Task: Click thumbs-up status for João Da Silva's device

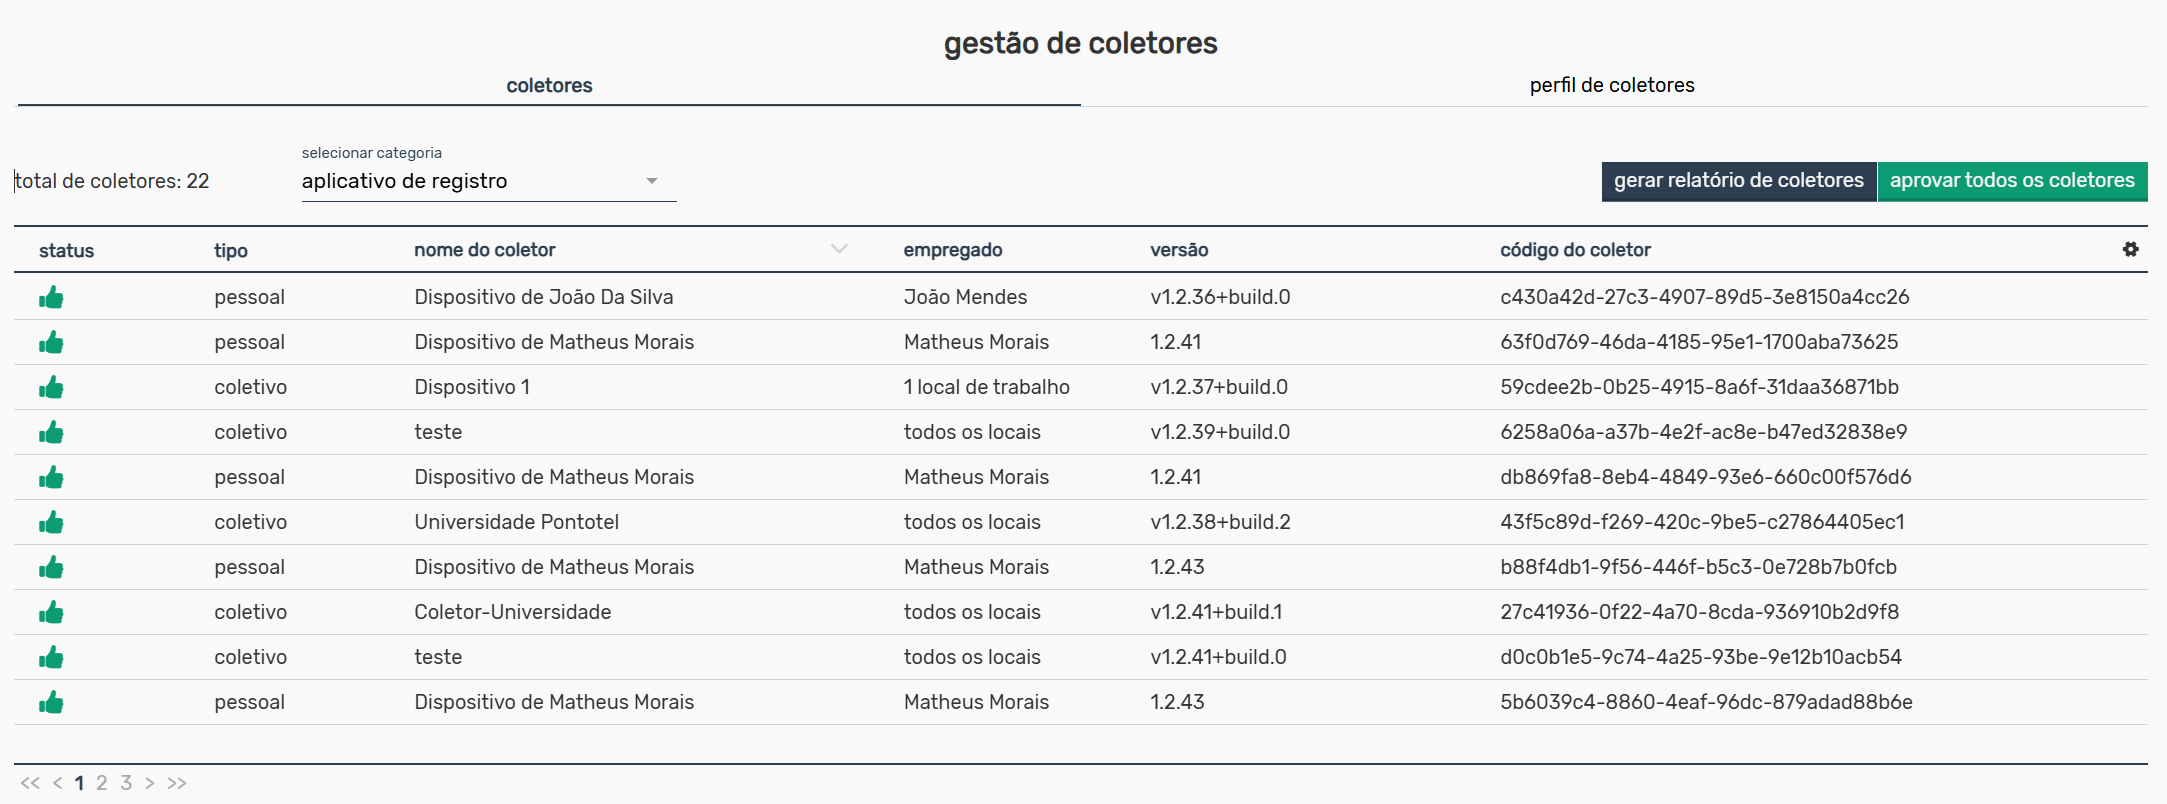Action: (x=51, y=297)
